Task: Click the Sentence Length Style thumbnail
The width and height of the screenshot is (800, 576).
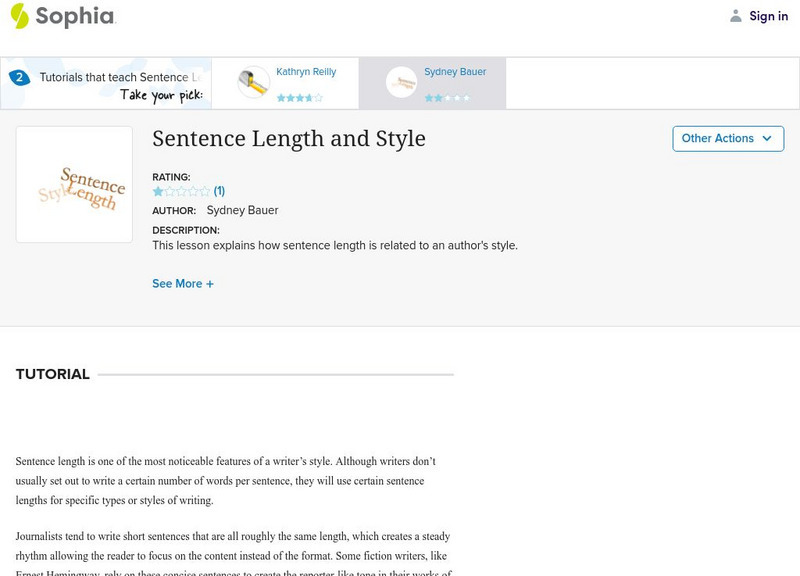Action: (x=74, y=185)
